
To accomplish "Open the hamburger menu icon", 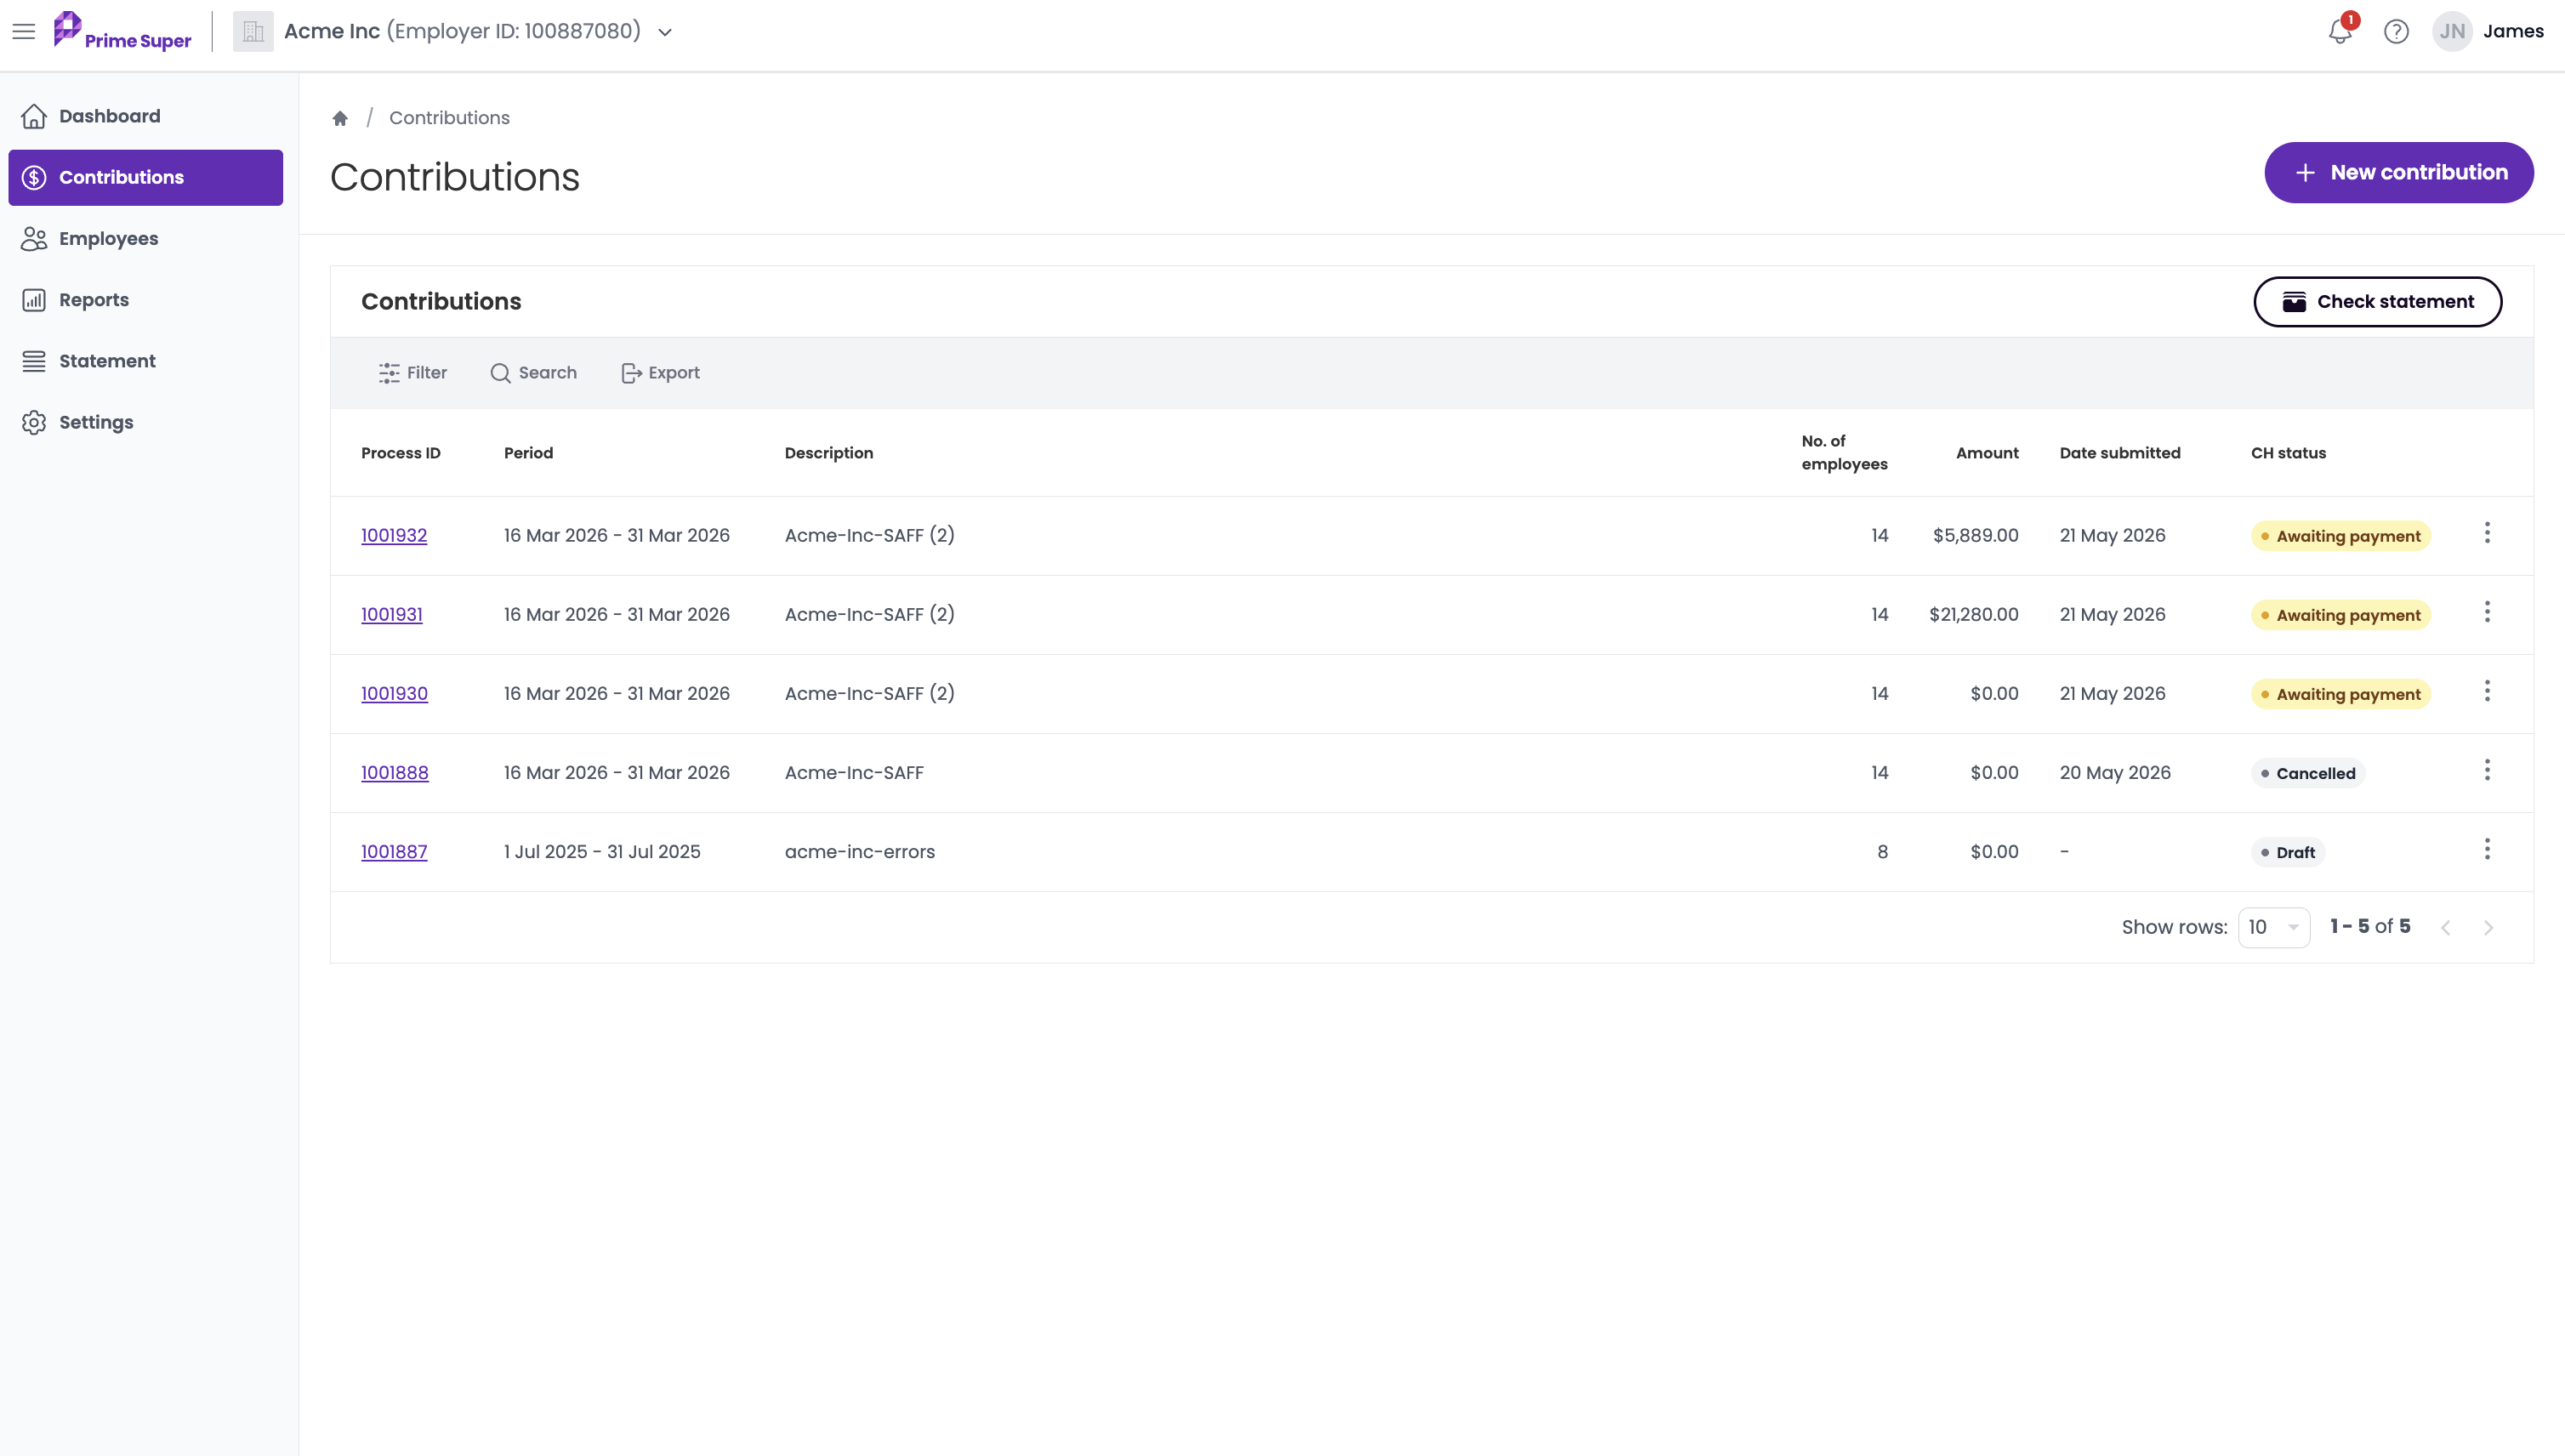I will point(24,31).
